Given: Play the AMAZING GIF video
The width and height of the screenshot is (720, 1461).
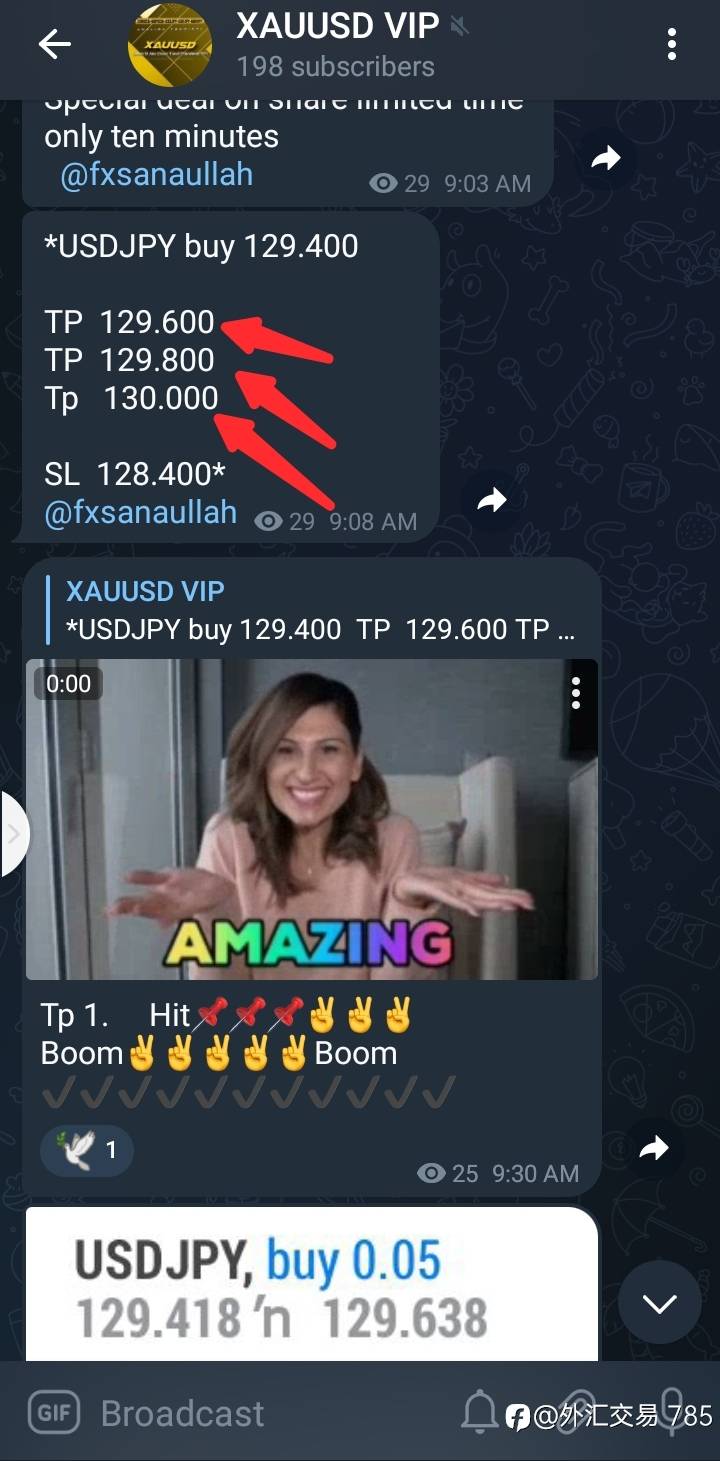Looking at the screenshot, I should pos(311,819).
